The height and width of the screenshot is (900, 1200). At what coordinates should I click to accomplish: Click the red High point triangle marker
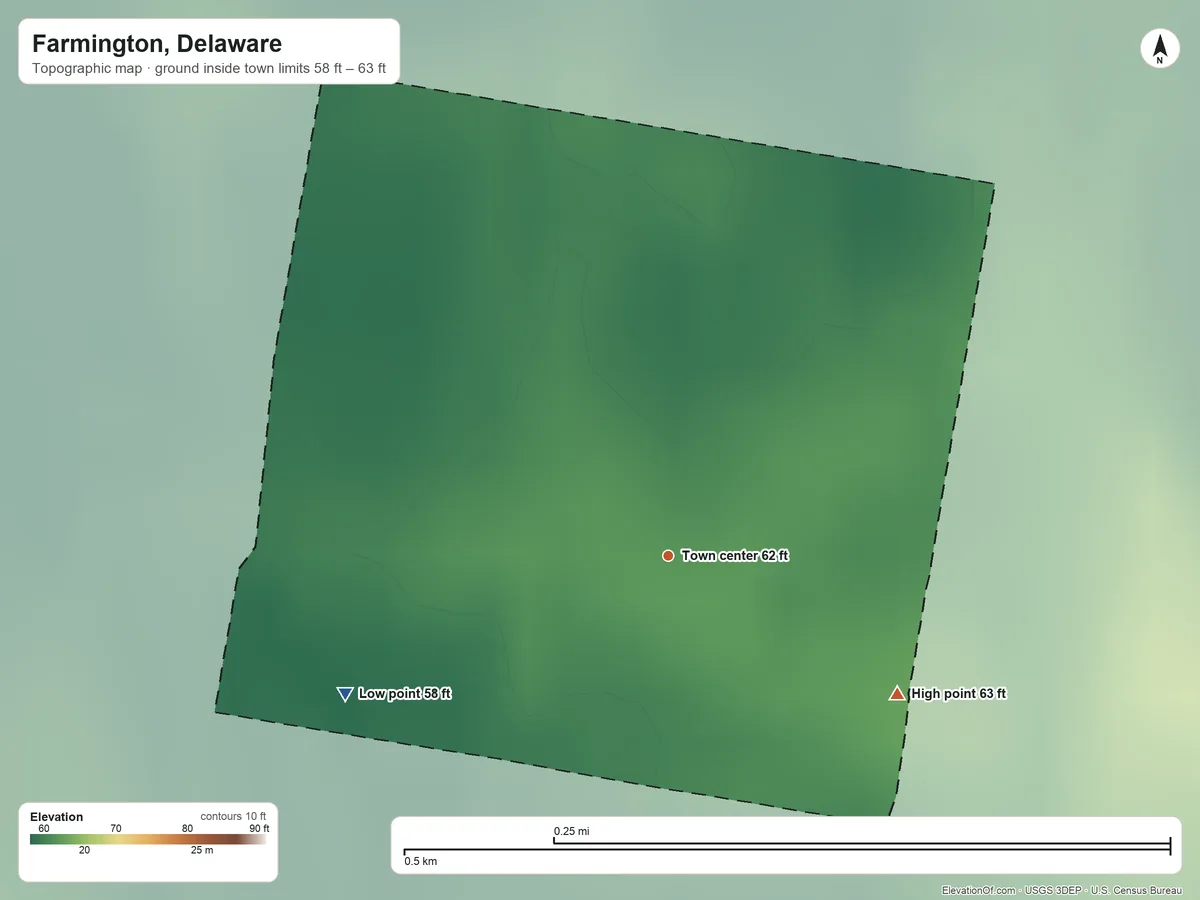(x=897, y=693)
